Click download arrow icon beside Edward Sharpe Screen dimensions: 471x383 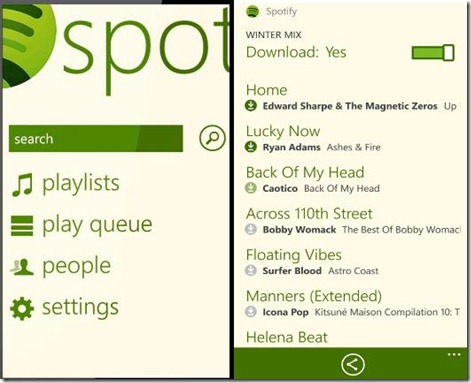[251, 106]
